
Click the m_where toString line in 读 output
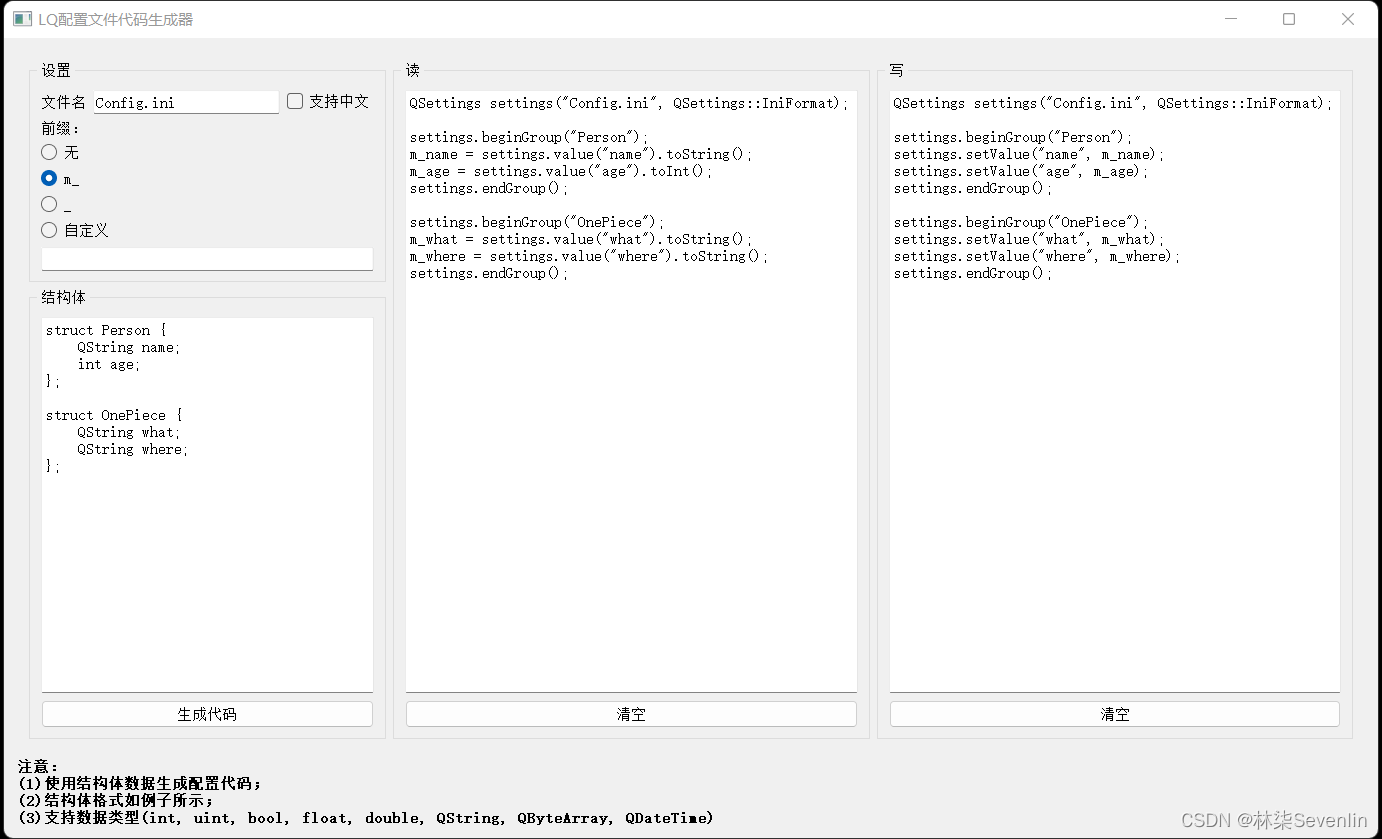[589, 256]
